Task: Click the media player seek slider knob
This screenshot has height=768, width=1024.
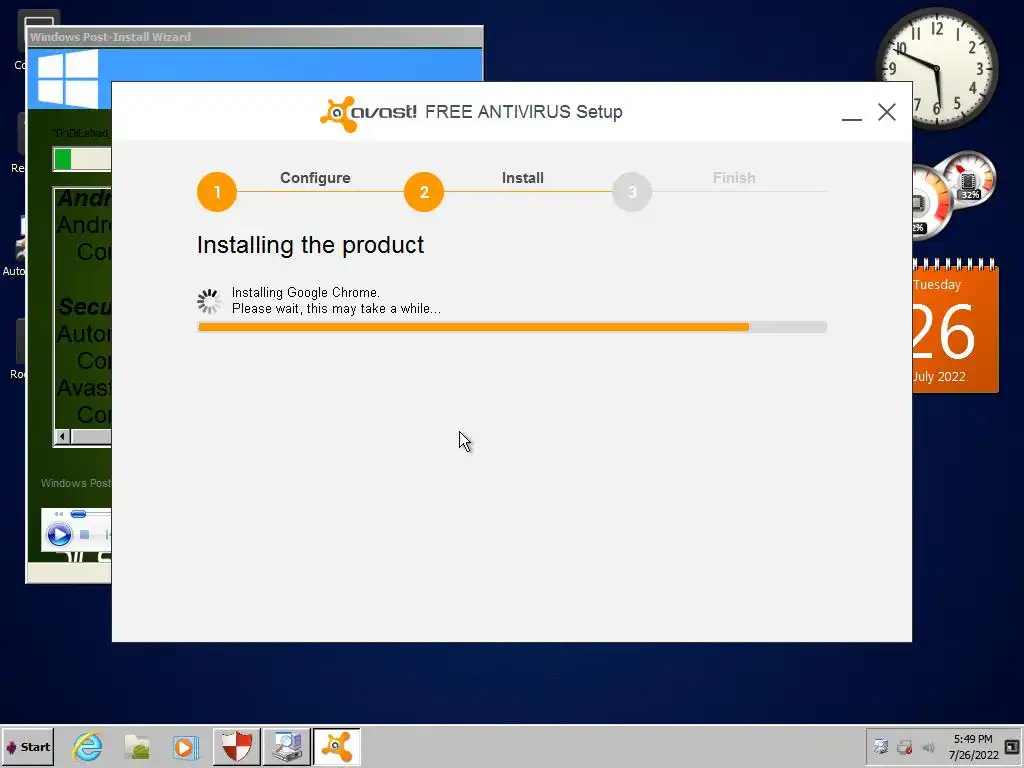Action: point(78,515)
